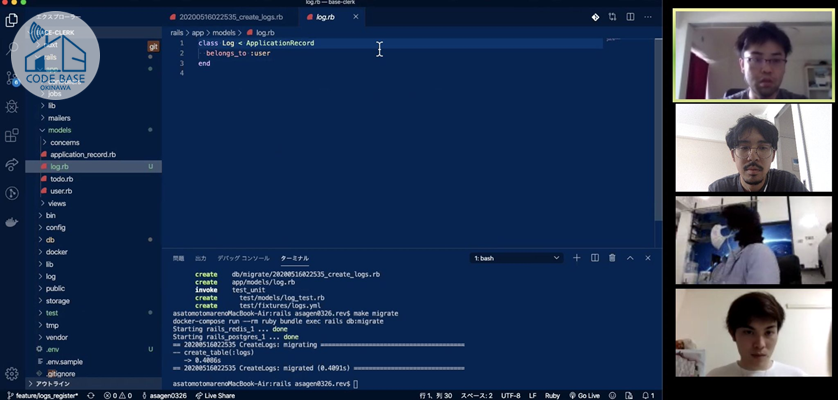Viewport: 838px width, 400px height.
Task: Kill the terminal with trash icon
Action: click(x=612, y=258)
